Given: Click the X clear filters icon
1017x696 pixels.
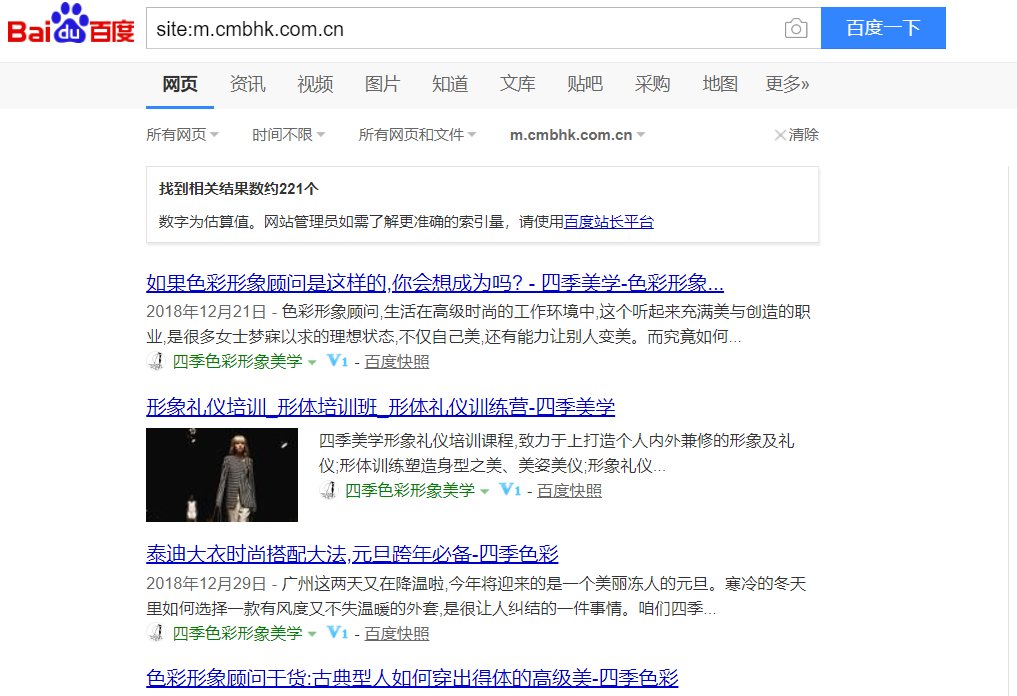Looking at the screenshot, I should 780,135.
